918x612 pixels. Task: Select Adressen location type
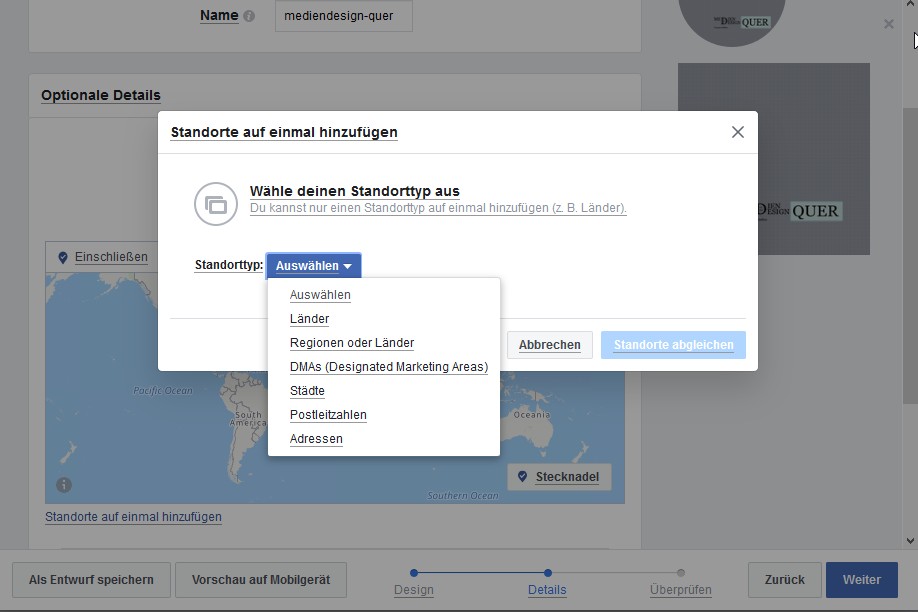[x=316, y=439]
